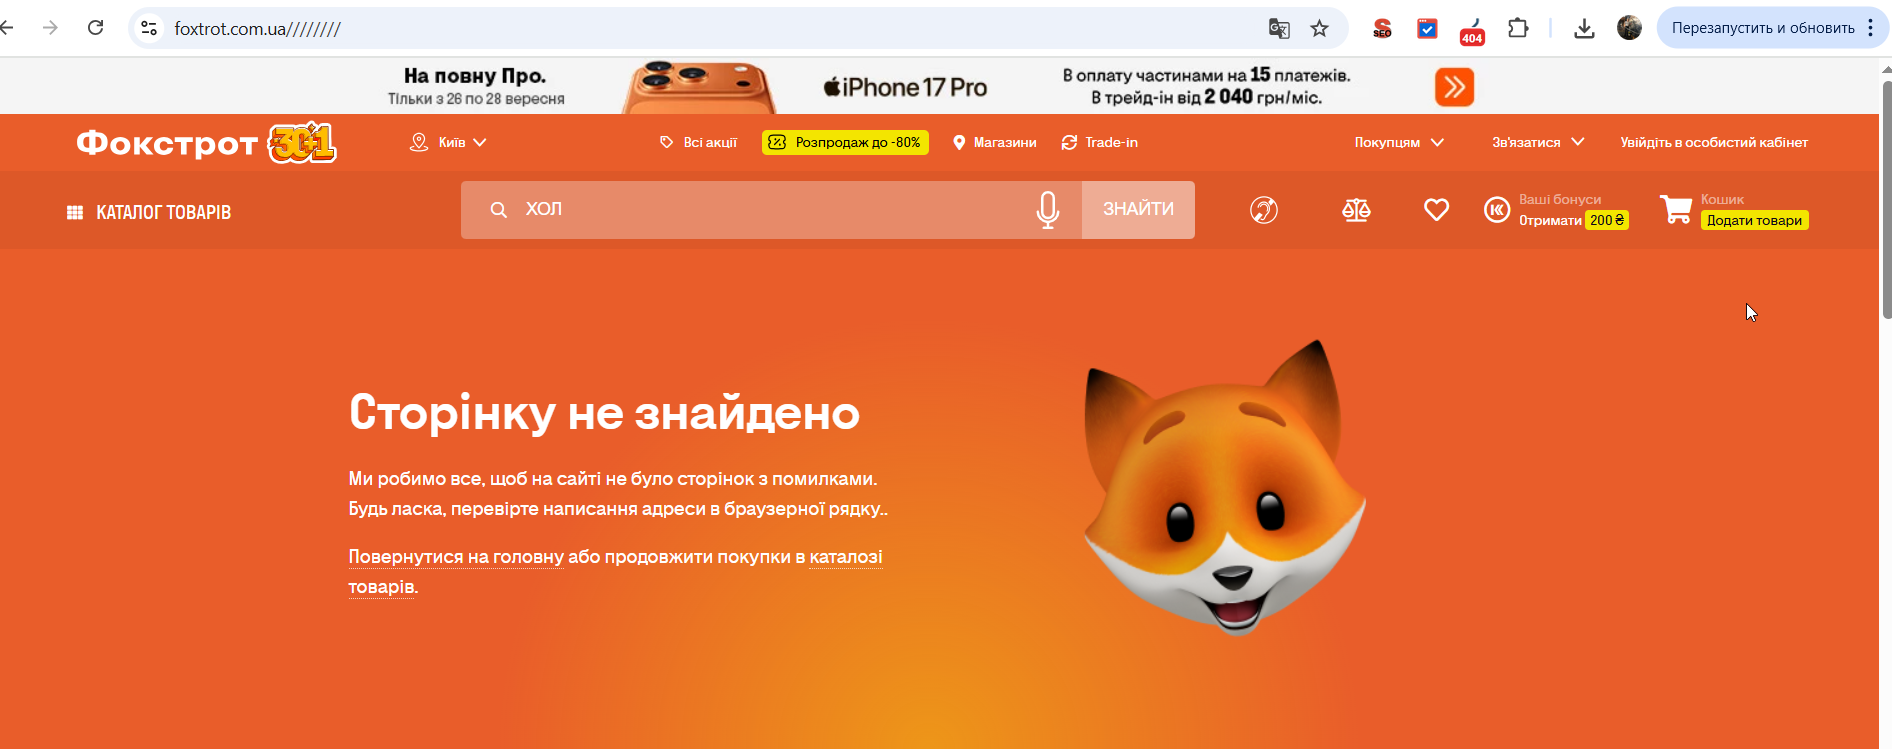Activate voice search microphone icon

[x=1048, y=210]
